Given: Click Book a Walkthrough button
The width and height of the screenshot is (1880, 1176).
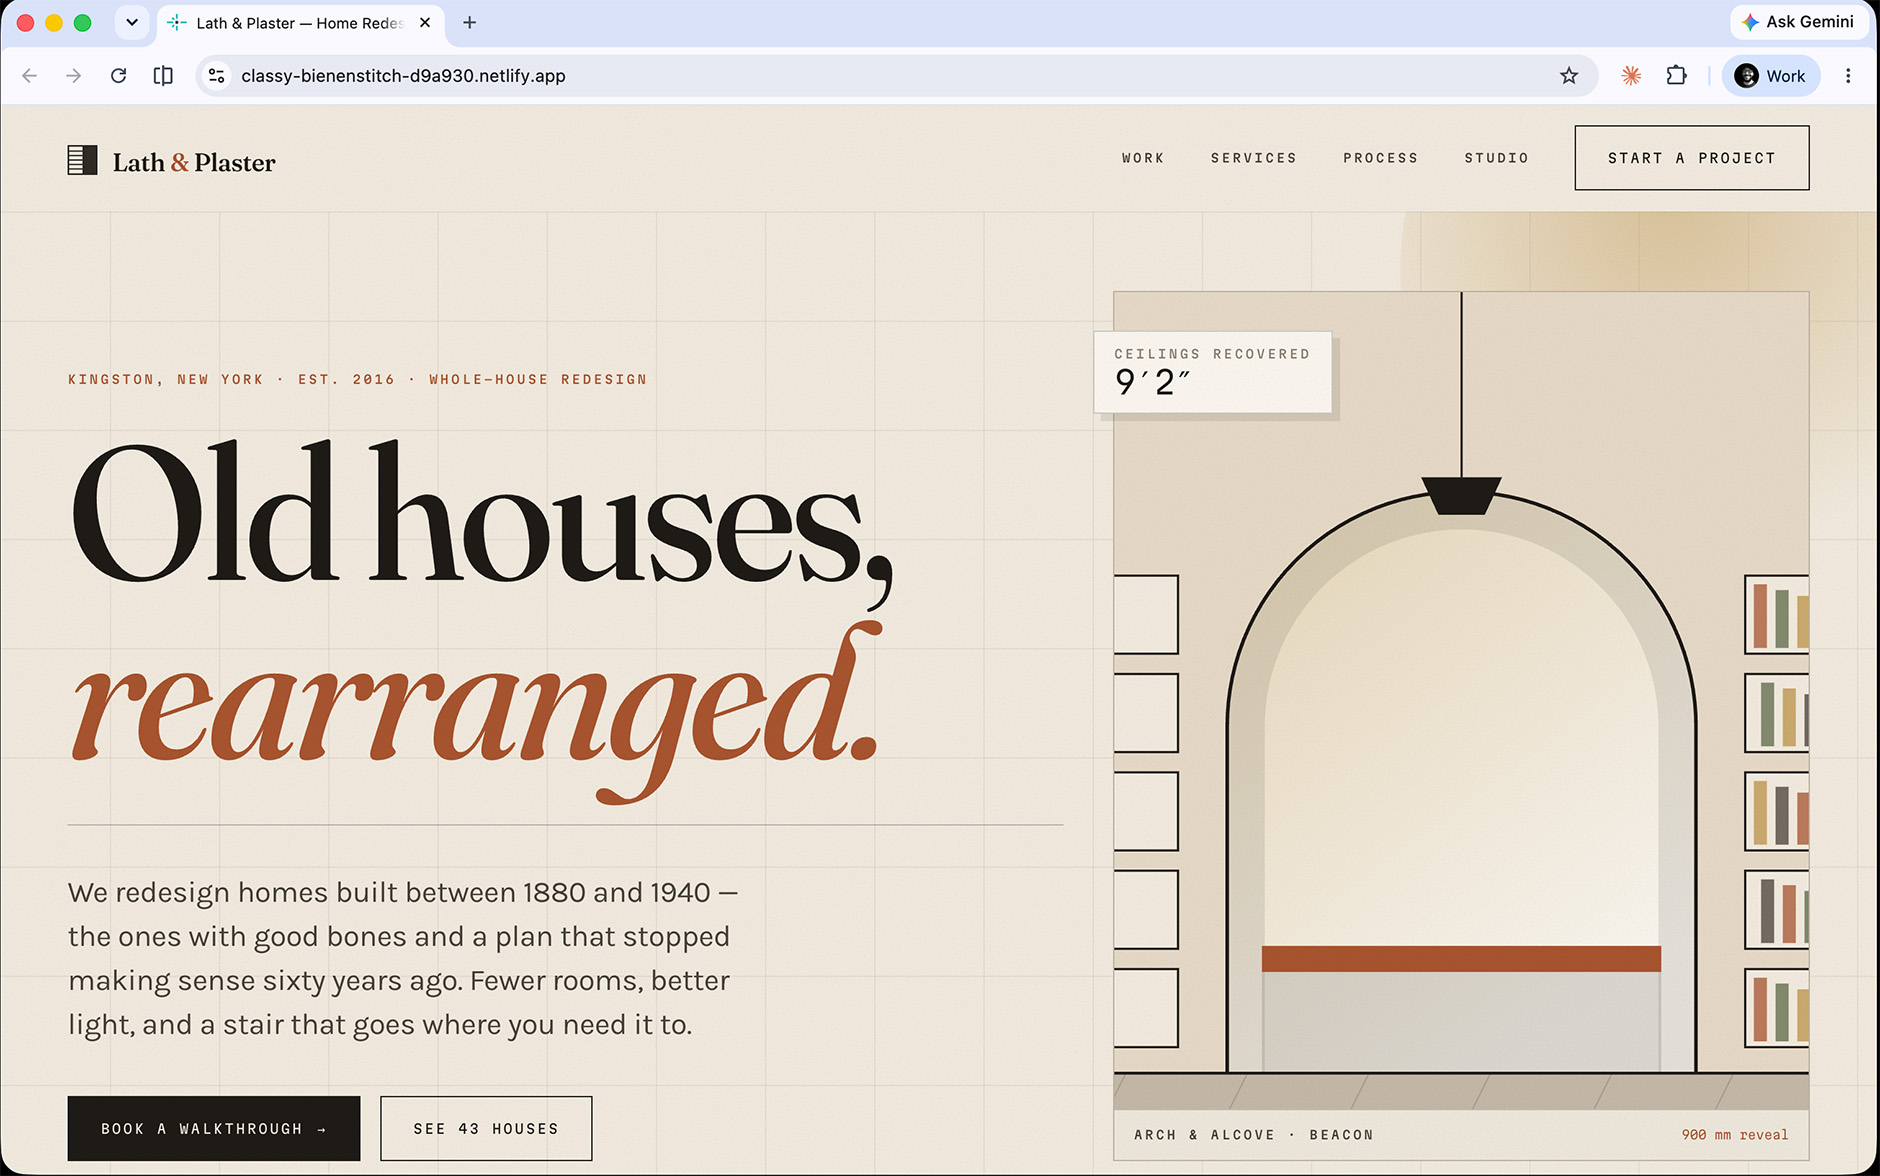Looking at the screenshot, I should point(214,1129).
